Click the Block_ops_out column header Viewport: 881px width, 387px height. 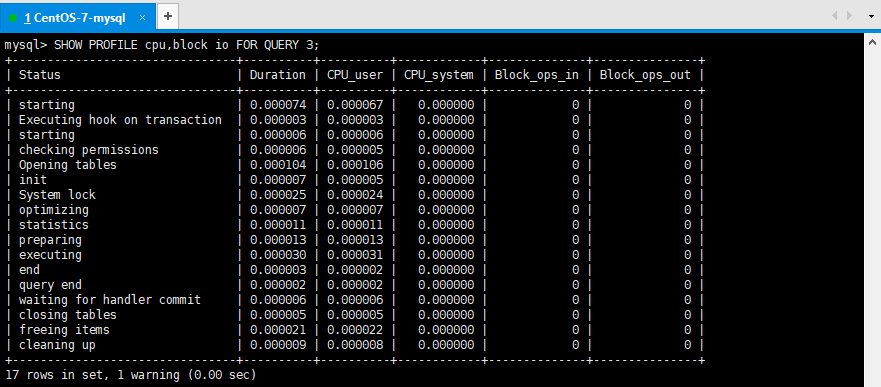click(645, 75)
